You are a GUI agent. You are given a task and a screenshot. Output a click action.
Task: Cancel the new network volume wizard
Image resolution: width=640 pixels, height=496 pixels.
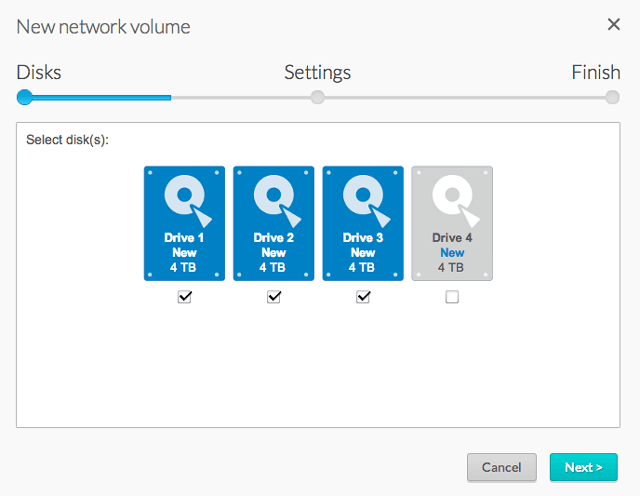(502, 467)
